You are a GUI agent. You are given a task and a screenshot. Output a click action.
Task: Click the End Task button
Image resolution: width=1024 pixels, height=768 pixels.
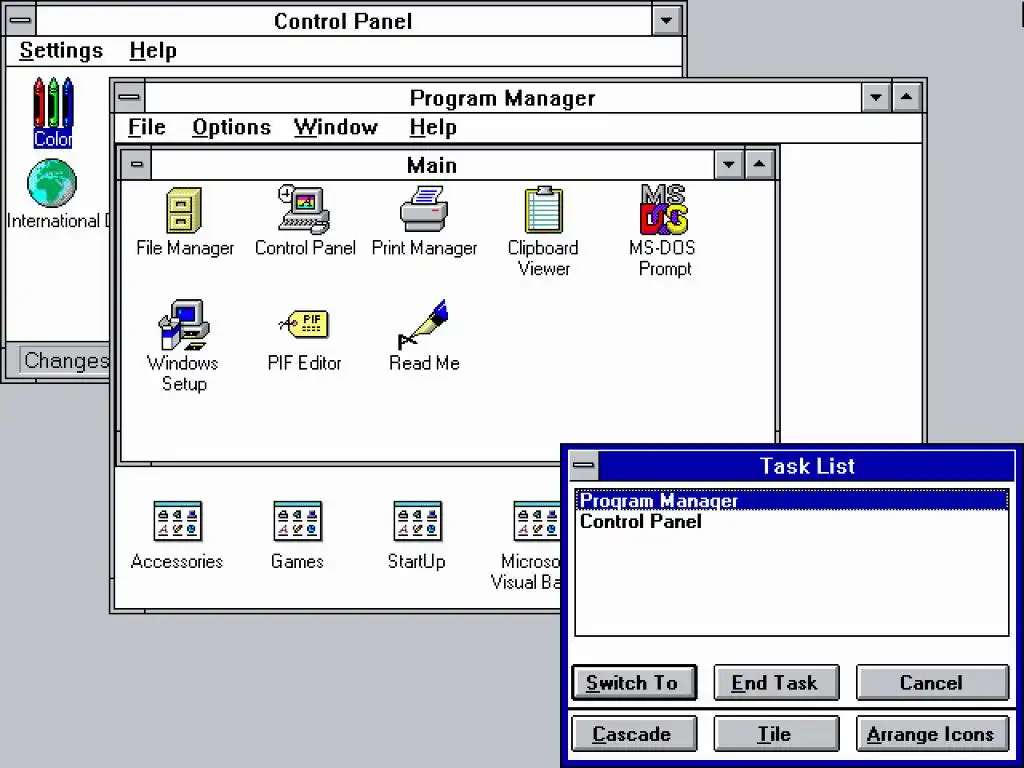776,682
